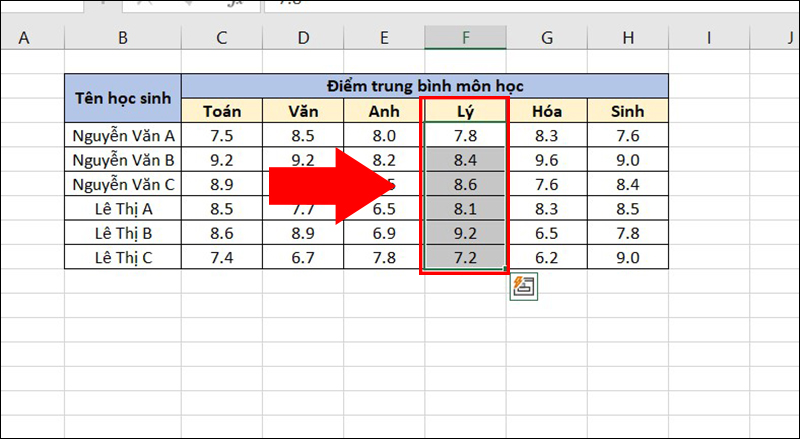Select Nguyễn Văn C's Sinh score 8.4
Viewport: 800px width, 439px height.
click(x=628, y=184)
